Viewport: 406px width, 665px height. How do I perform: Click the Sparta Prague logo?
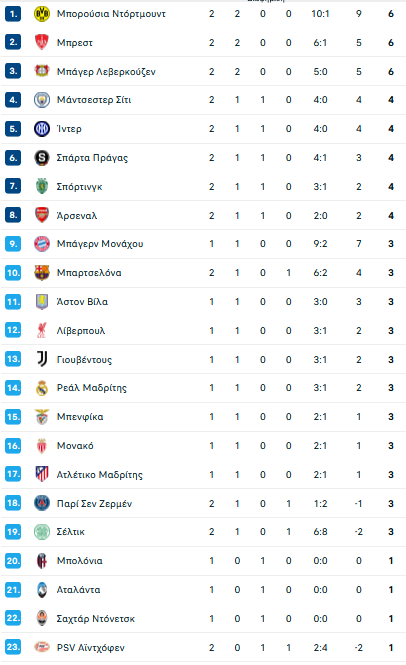coord(42,158)
